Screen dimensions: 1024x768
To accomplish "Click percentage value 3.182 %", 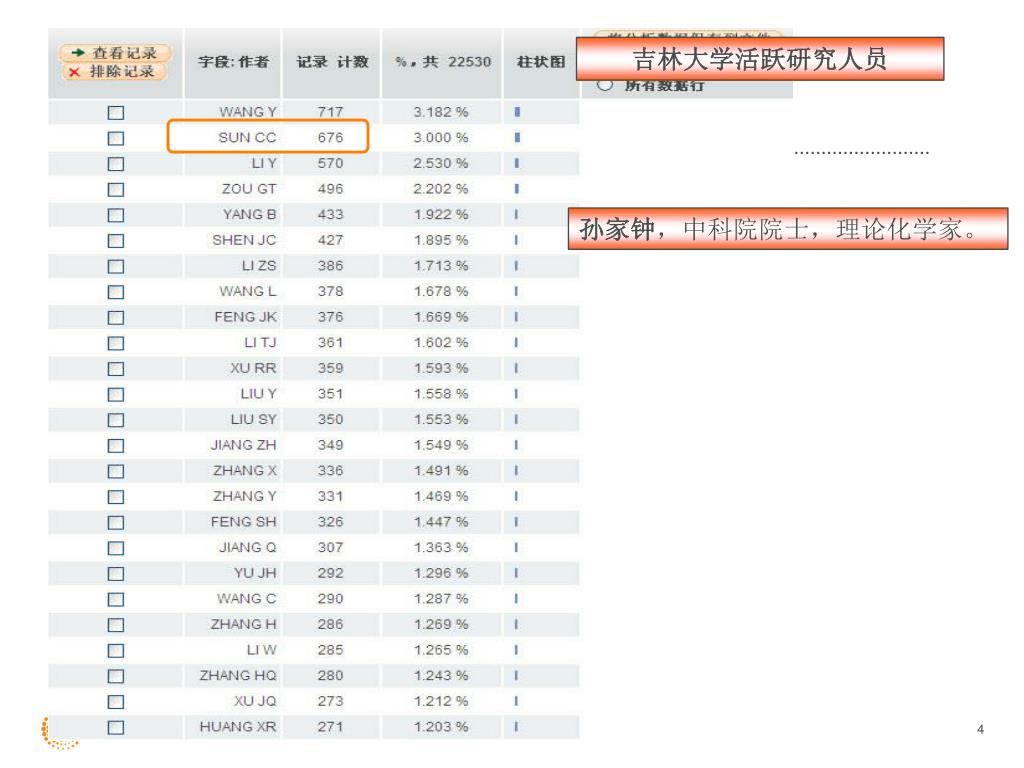I will [441, 112].
